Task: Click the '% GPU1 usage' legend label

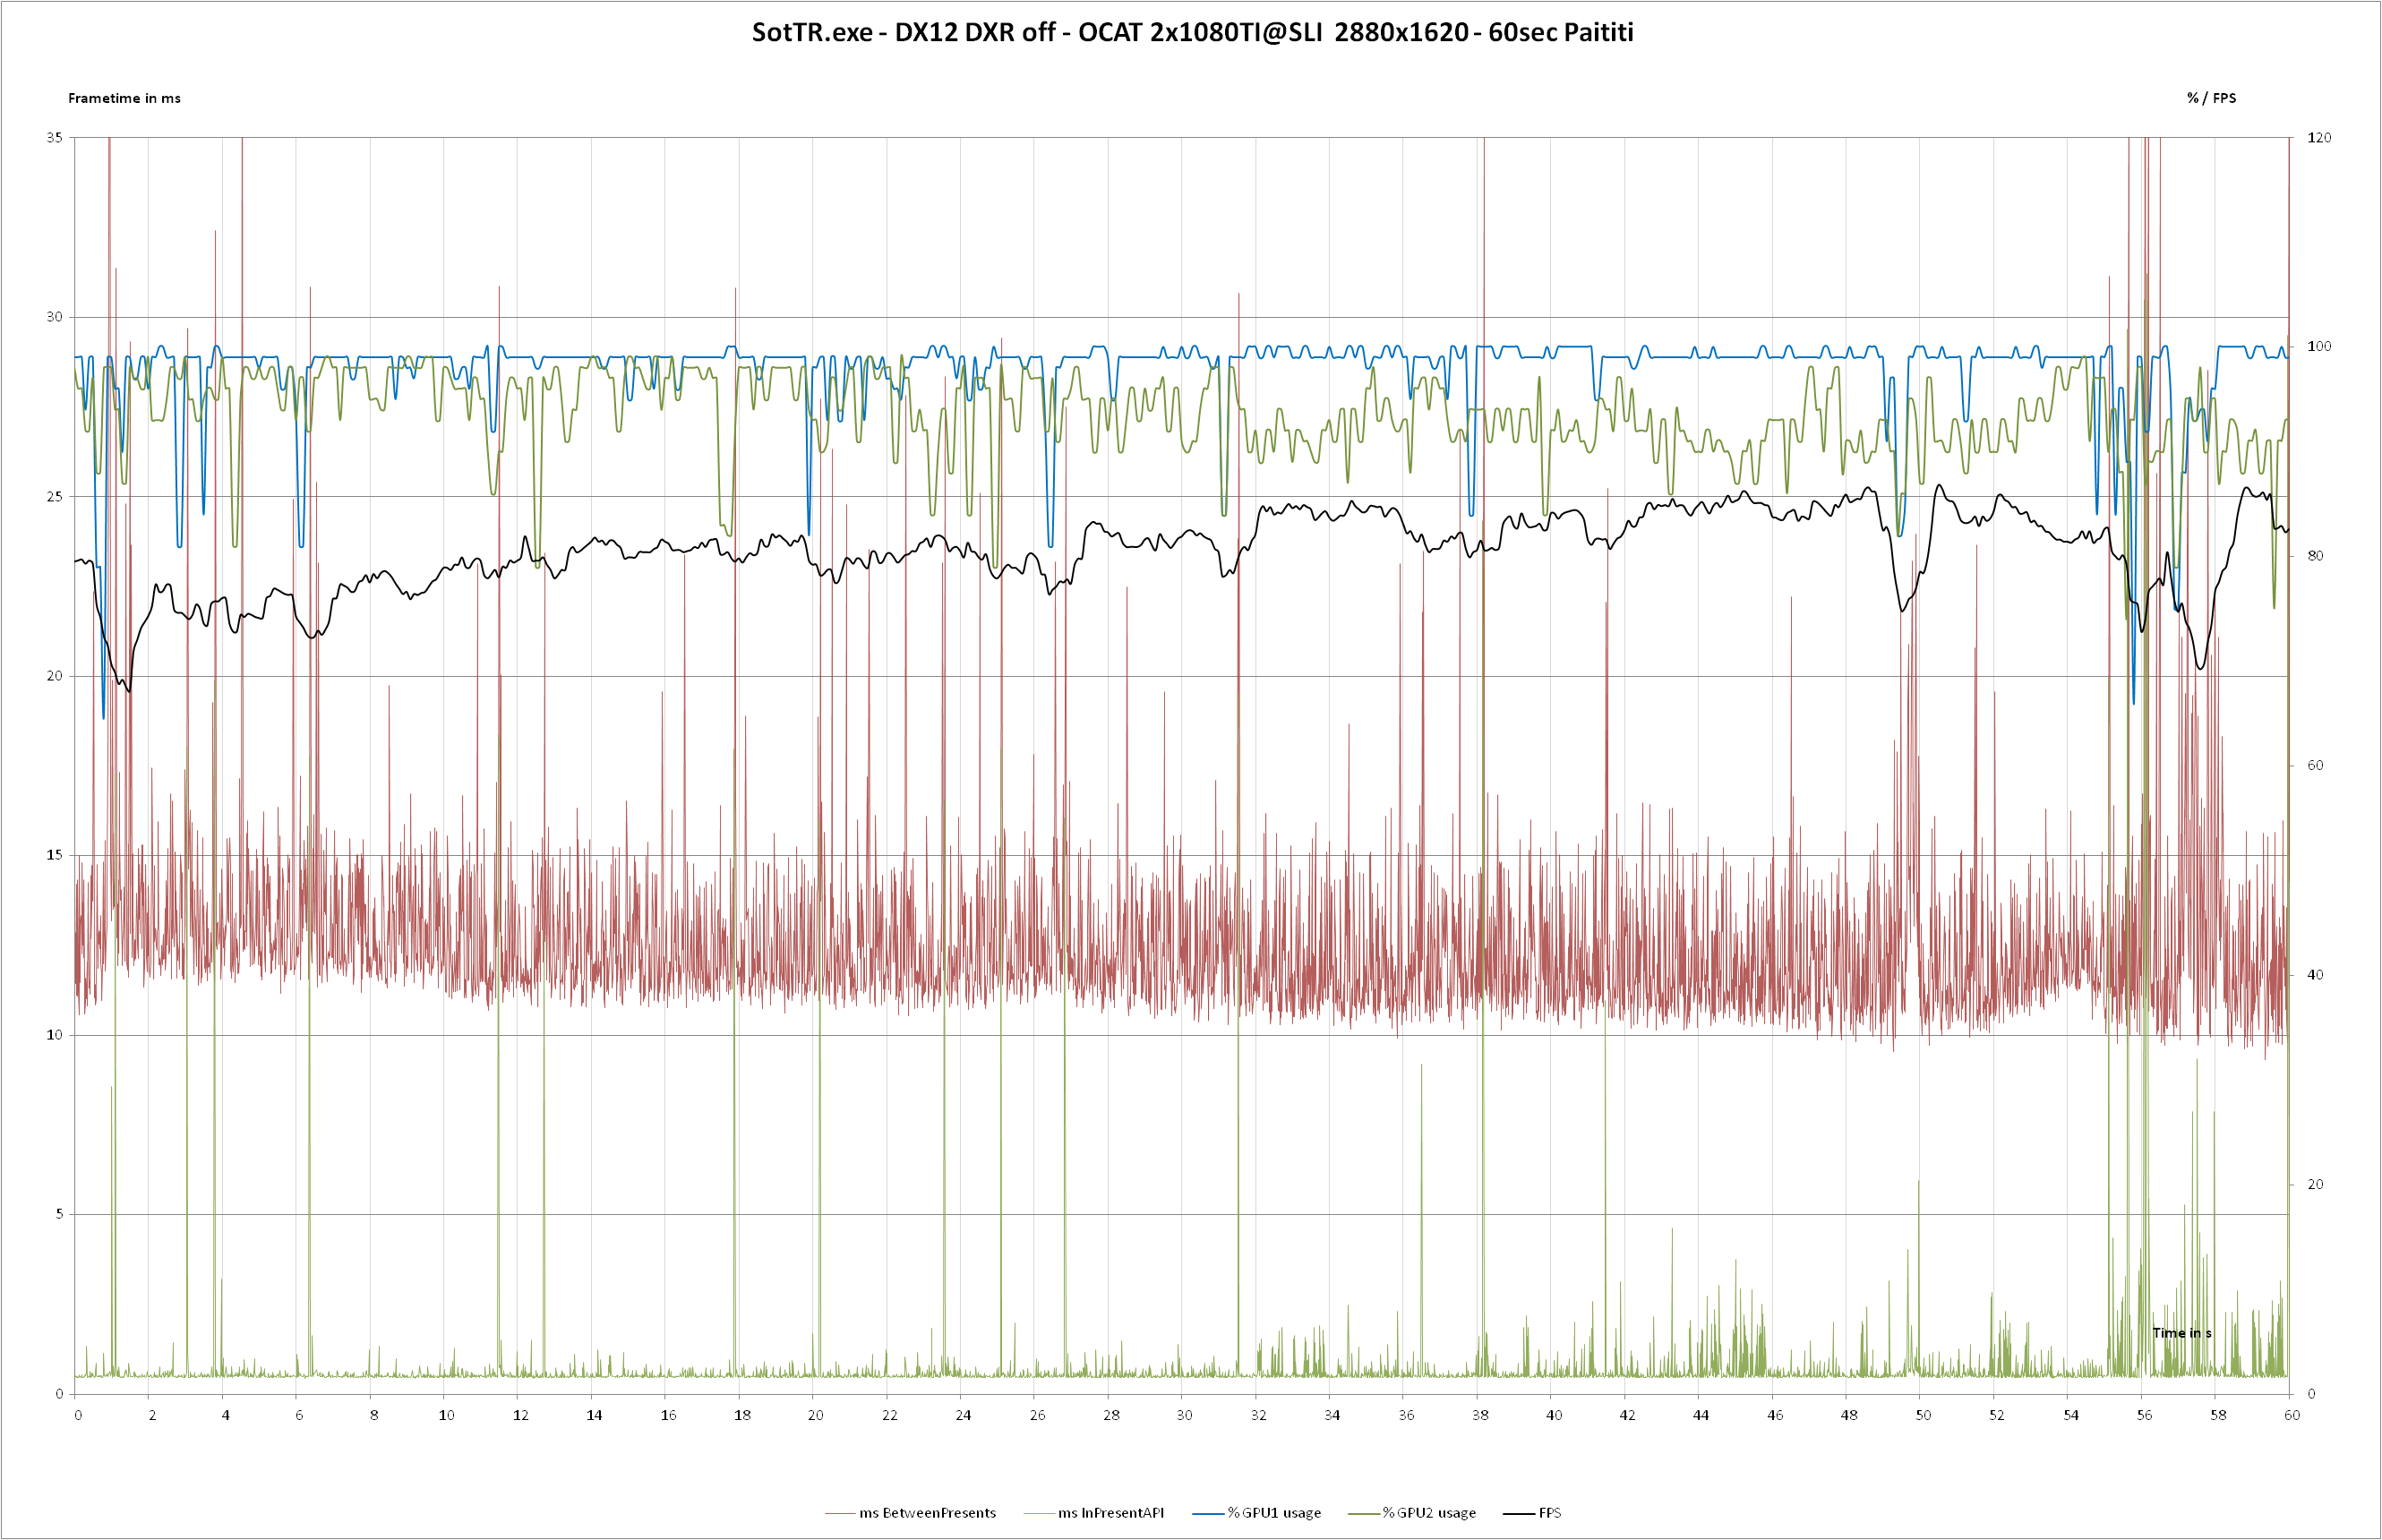Action: click(1274, 1512)
